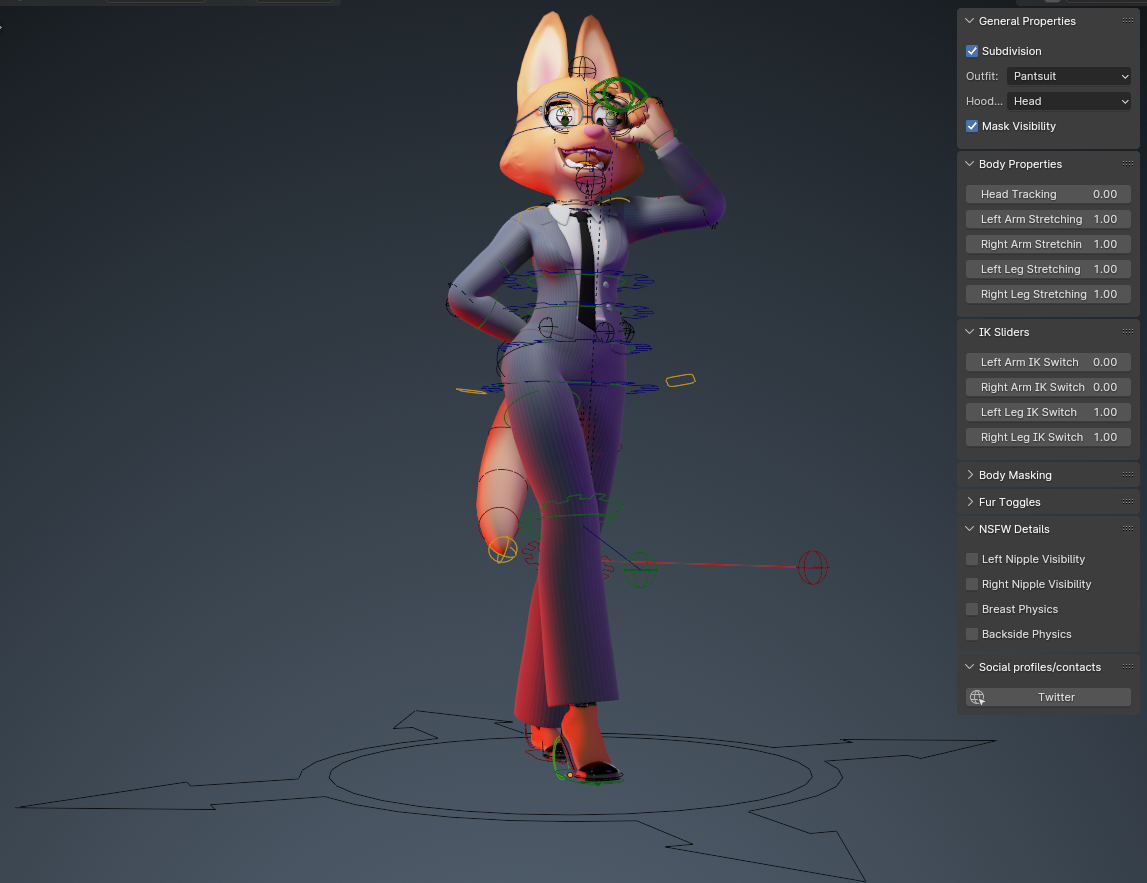
Task: Toggle the Subdivision checkbox
Action: [x=971, y=51]
